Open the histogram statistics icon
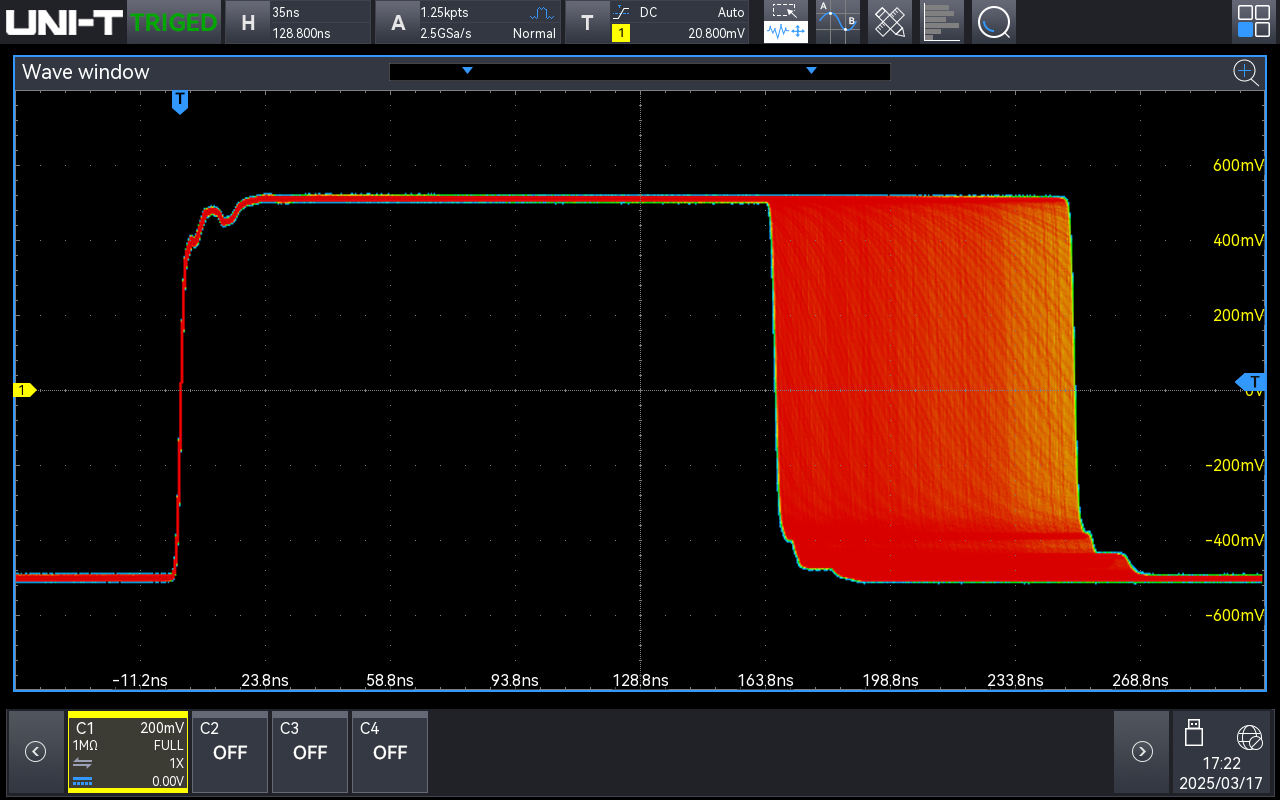This screenshot has width=1280, height=800. pos(941,22)
